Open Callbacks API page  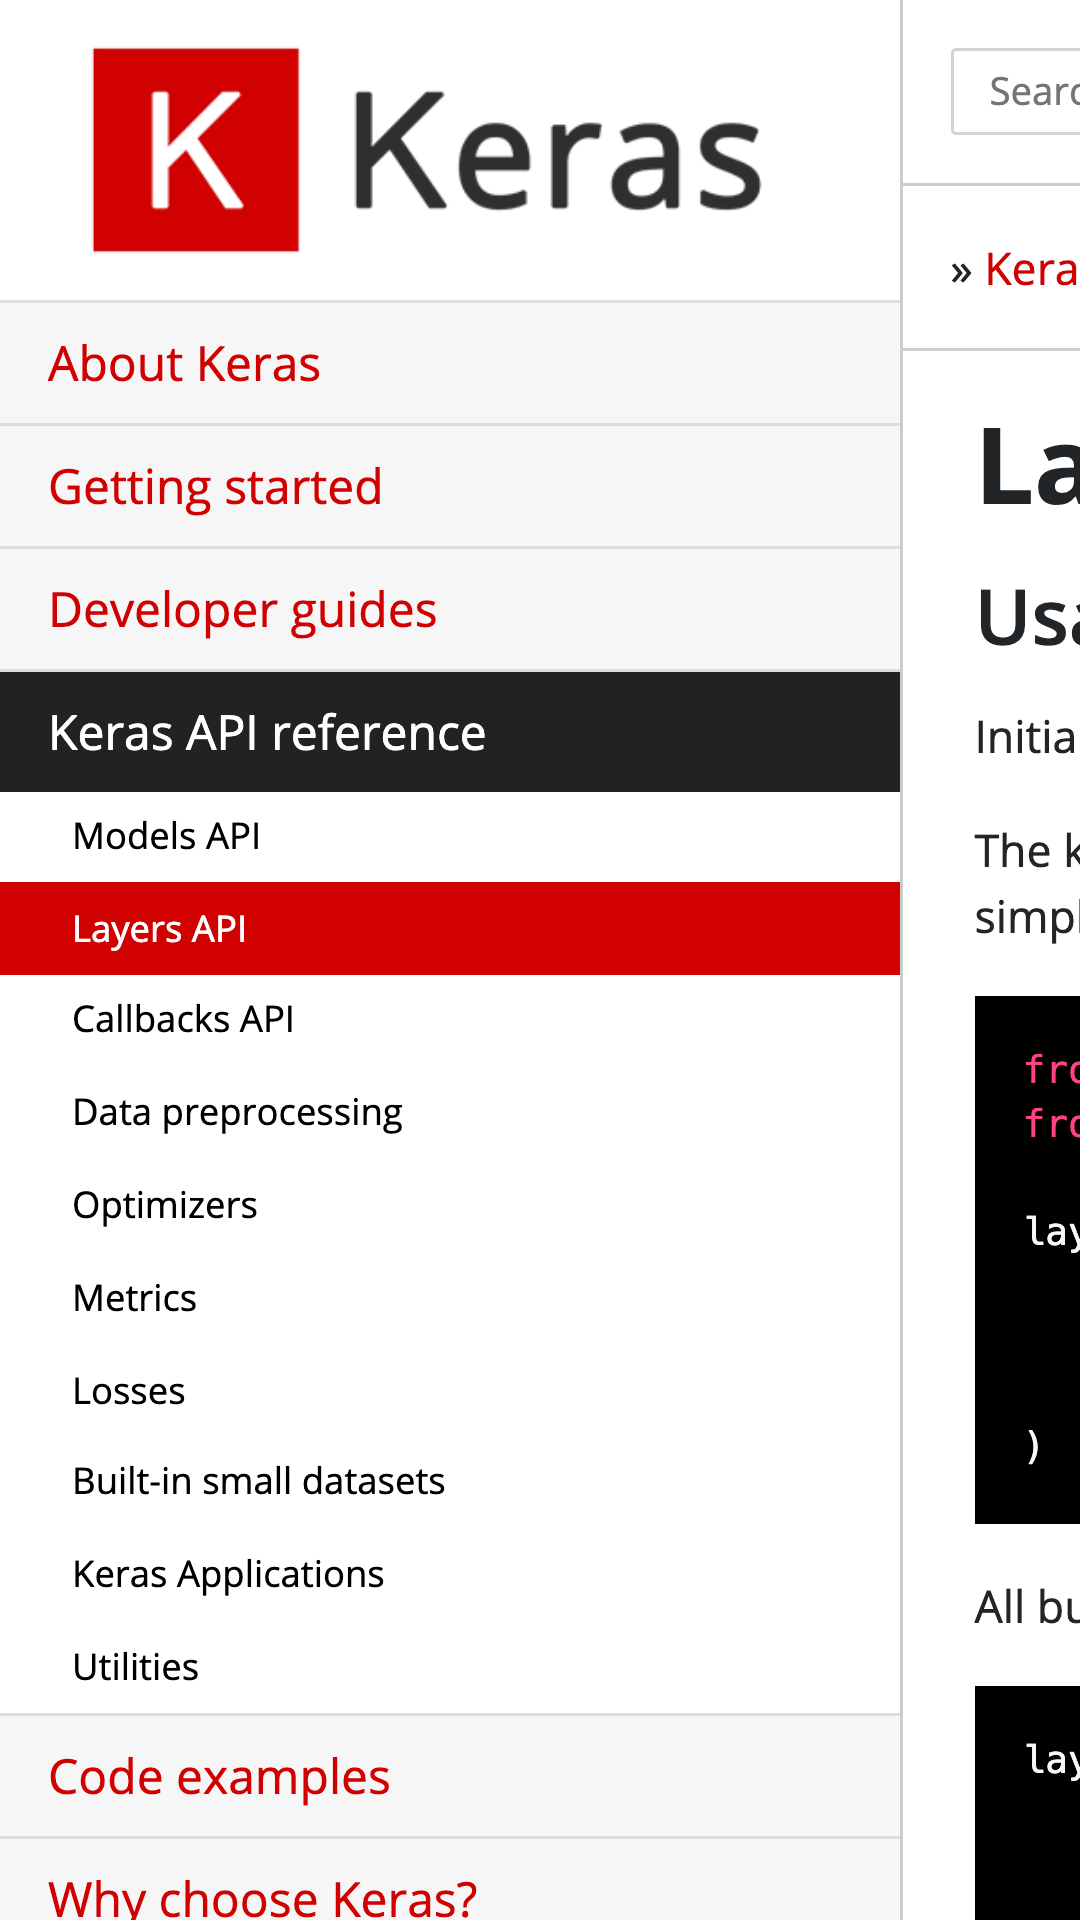(450, 1020)
